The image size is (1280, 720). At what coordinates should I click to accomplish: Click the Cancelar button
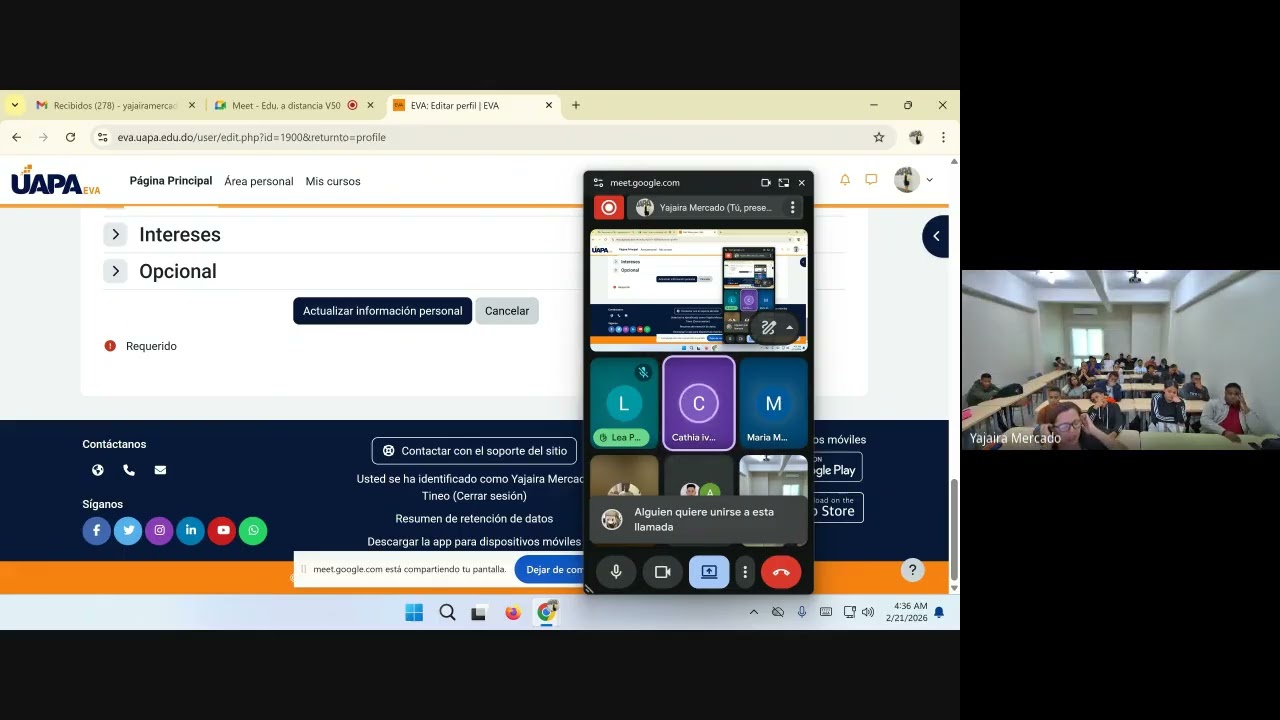pyautogui.click(x=507, y=311)
